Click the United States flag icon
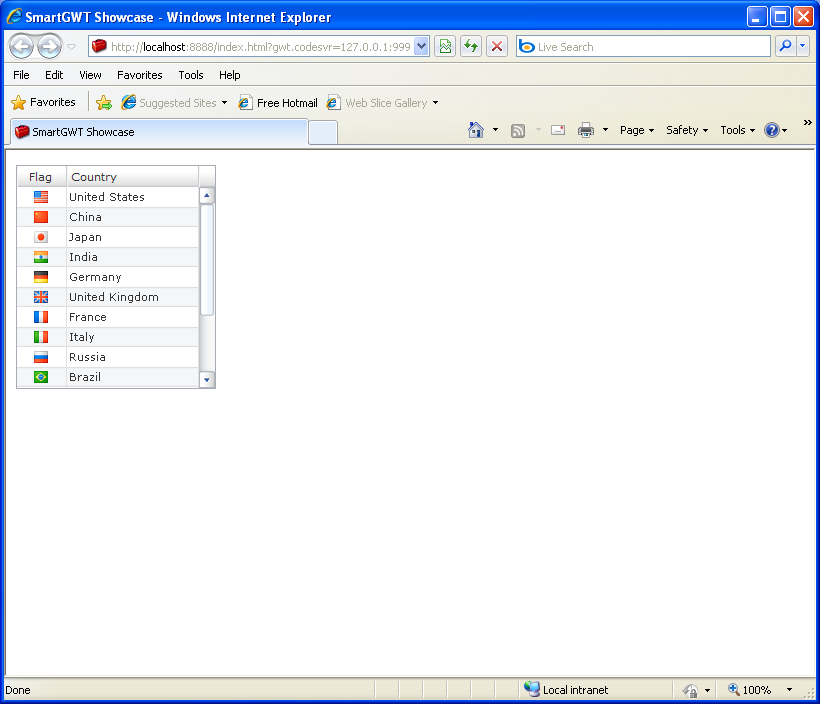 [x=41, y=197]
